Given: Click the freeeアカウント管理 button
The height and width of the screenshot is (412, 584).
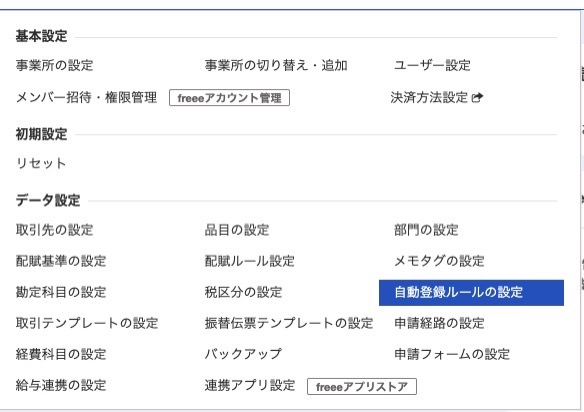Looking at the screenshot, I should tap(229, 98).
